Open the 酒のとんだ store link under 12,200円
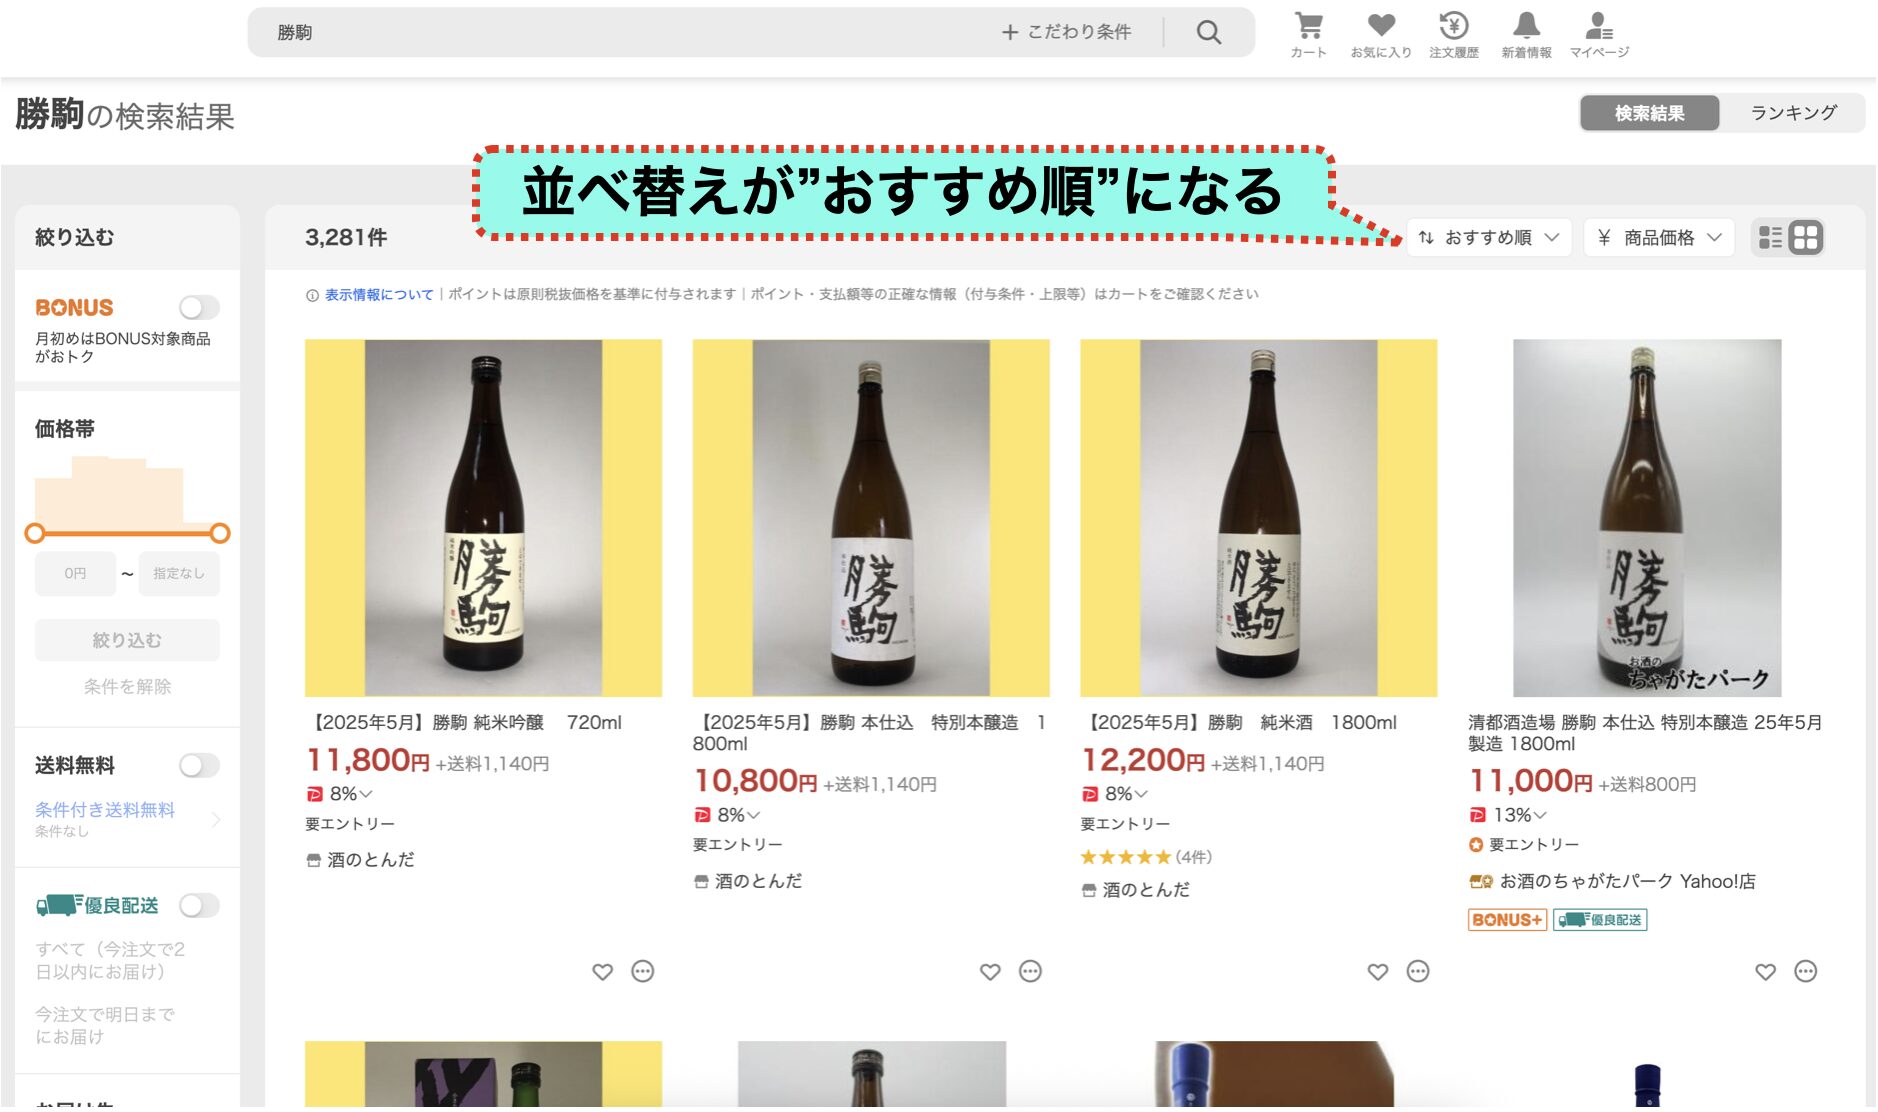The image size is (1878, 1112). 1146,890
